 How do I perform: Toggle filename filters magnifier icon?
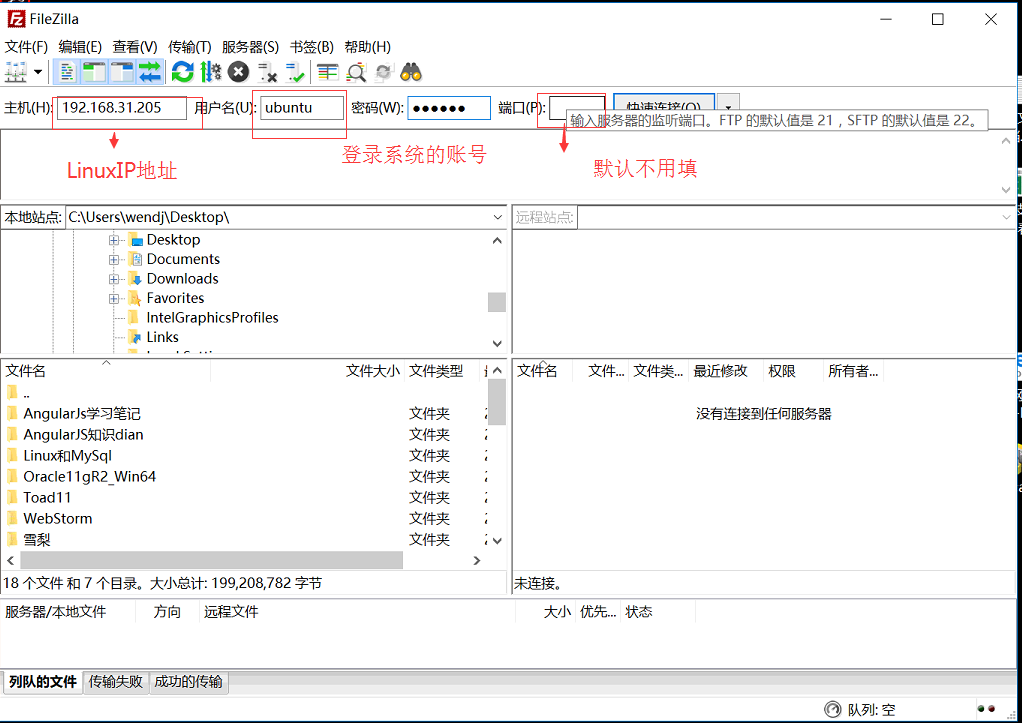tap(356, 72)
